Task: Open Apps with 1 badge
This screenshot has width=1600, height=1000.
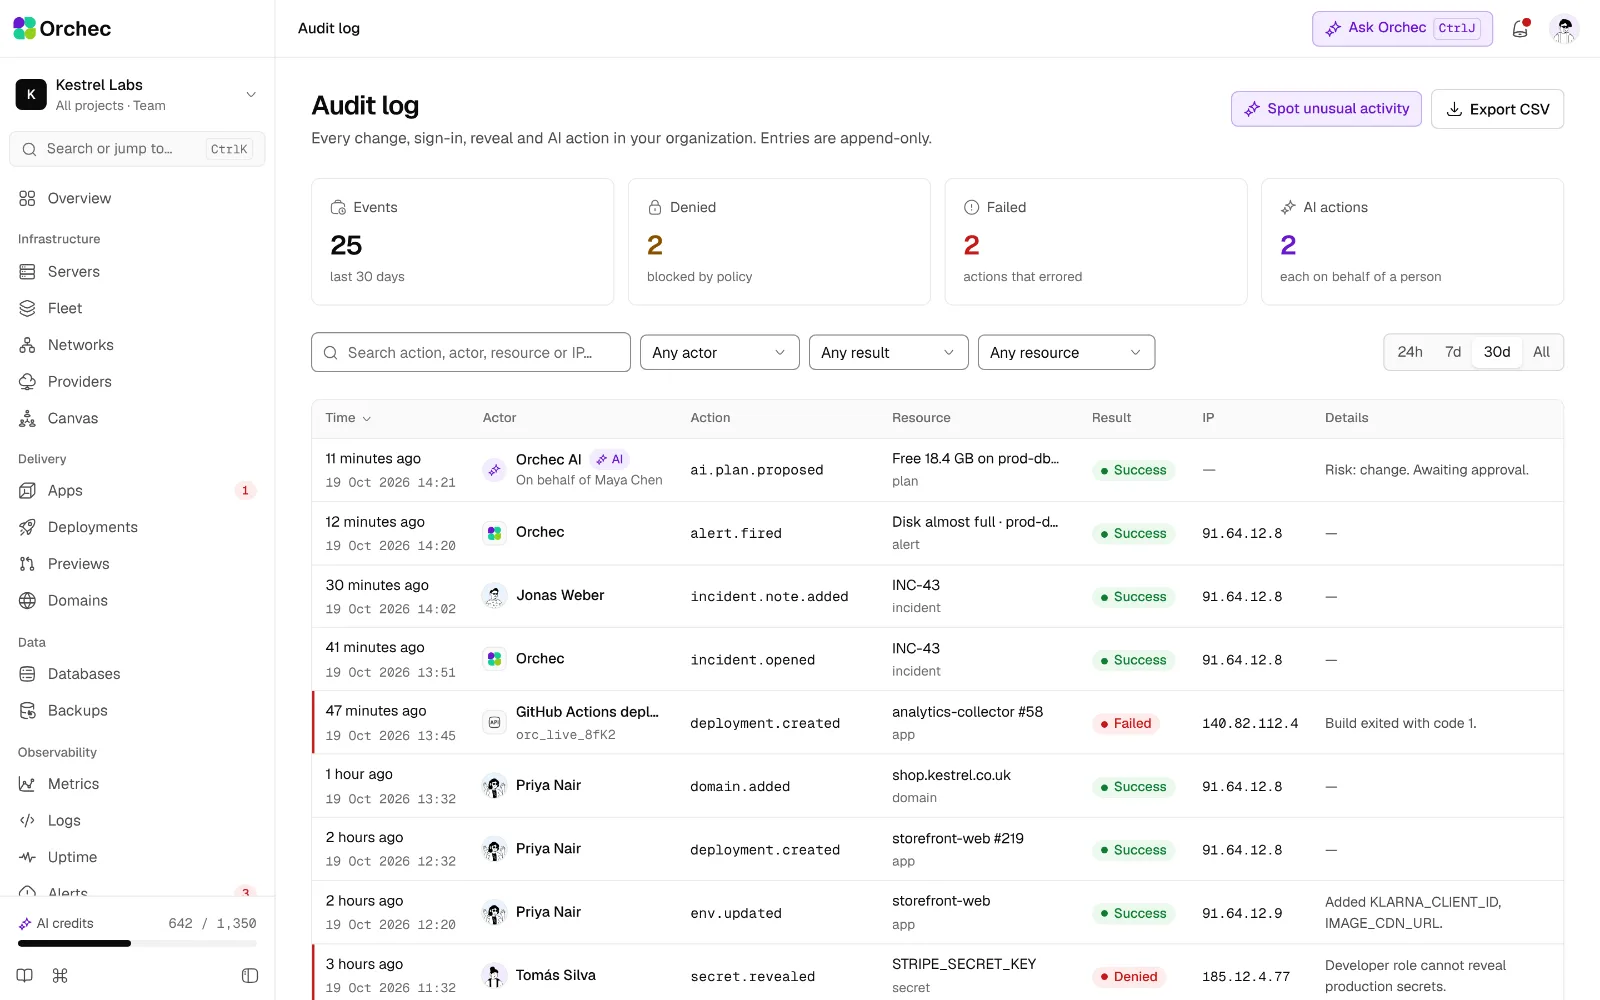Action: (x=137, y=491)
